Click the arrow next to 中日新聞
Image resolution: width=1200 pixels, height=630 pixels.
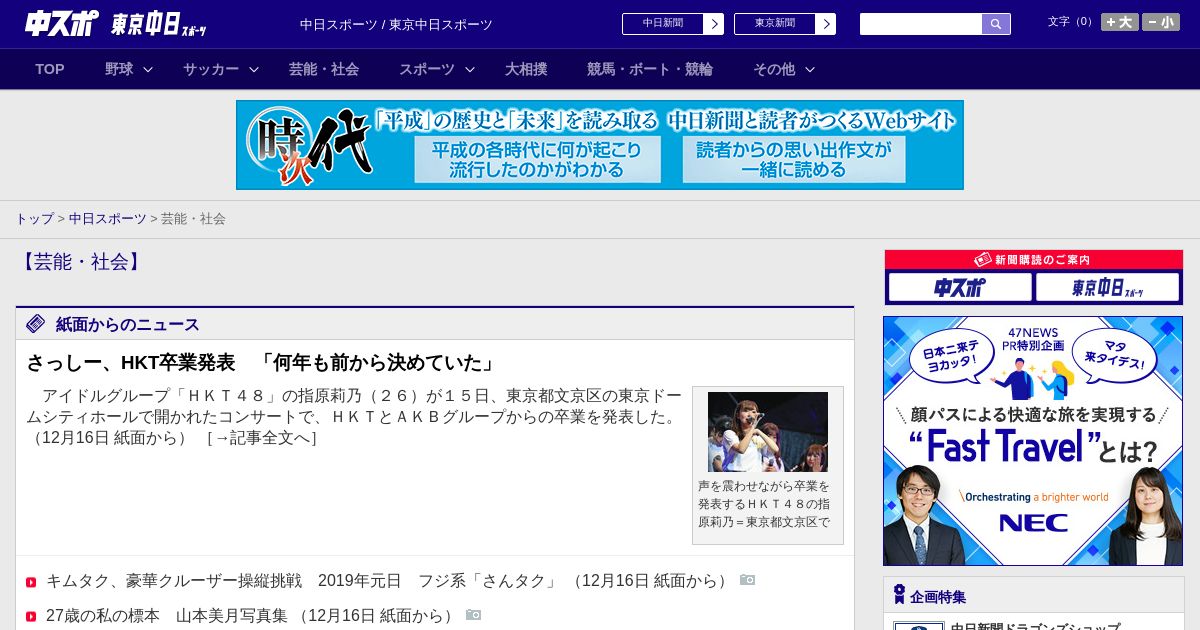[714, 24]
